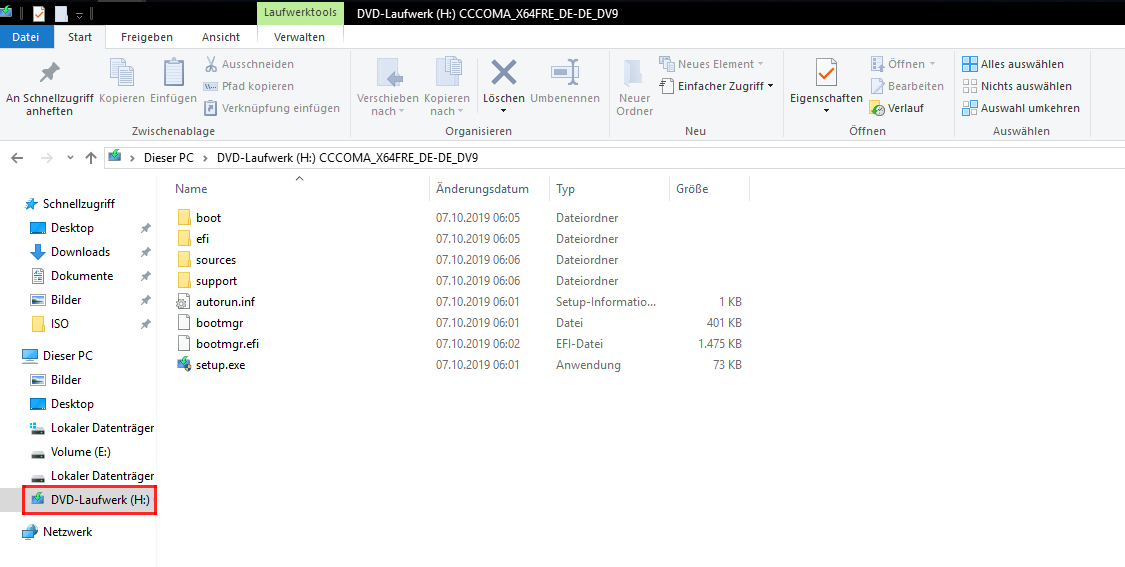Image resolution: width=1125 pixels, height=567 pixels.
Task: Click the Laufwerktools contextual tab header
Action: (x=300, y=12)
